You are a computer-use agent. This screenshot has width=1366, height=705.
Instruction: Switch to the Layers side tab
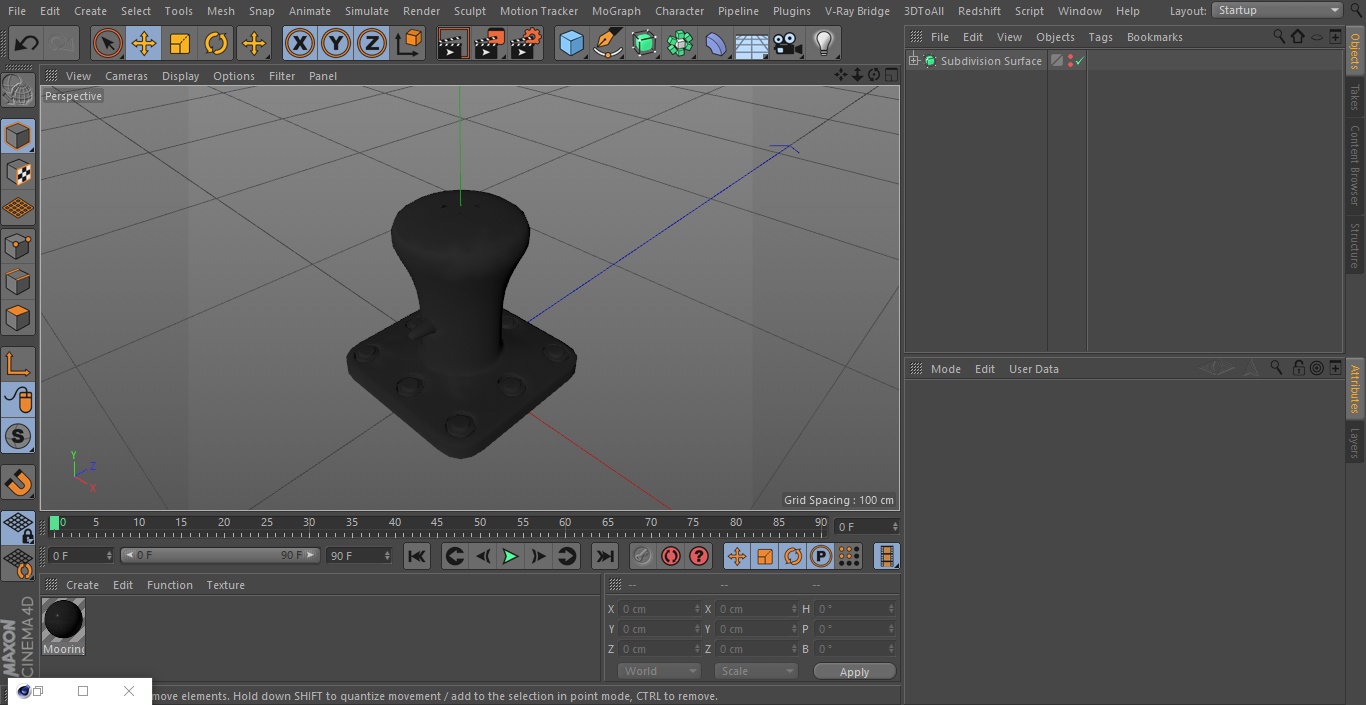pyautogui.click(x=1355, y=442)
